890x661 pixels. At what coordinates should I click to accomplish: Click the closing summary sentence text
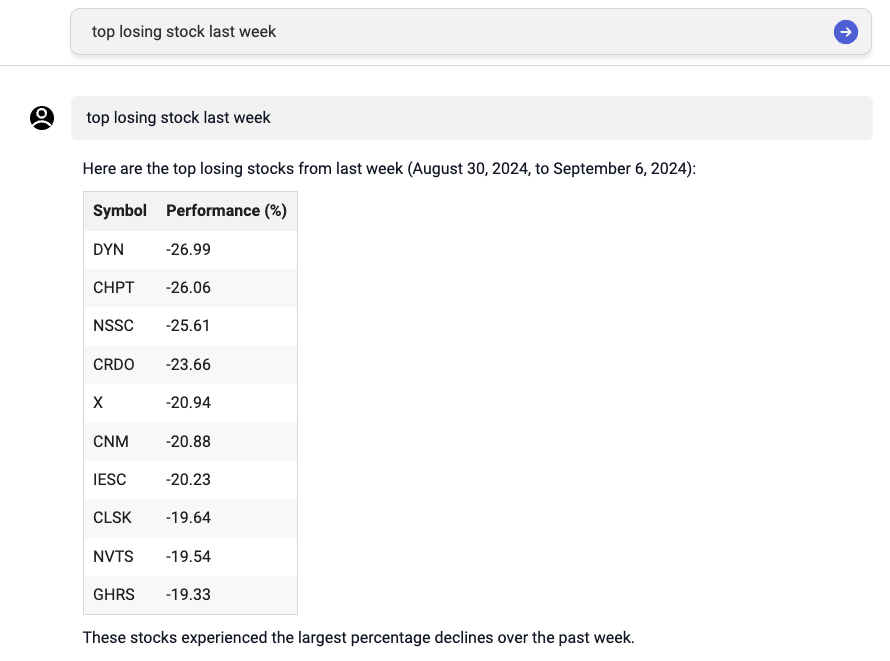tap(358, 638)
